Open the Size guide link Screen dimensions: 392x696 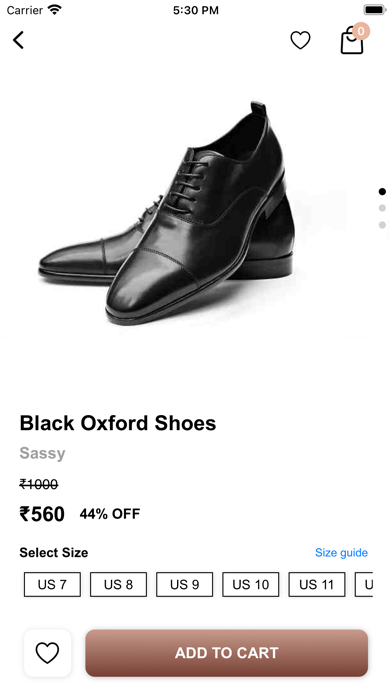click(341, 553)
